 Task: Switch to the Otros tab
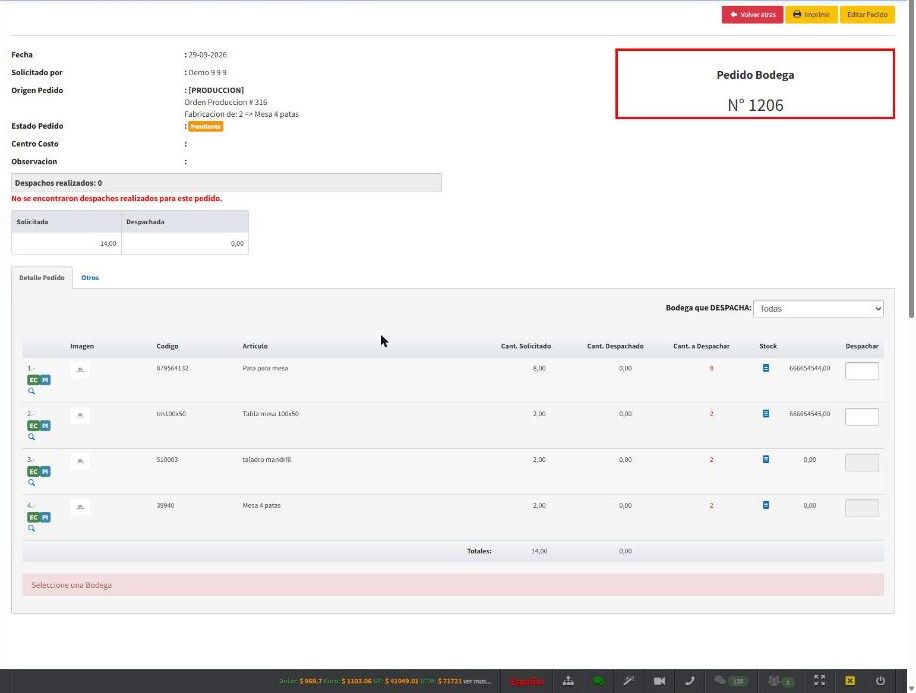[x=90, y=278]
